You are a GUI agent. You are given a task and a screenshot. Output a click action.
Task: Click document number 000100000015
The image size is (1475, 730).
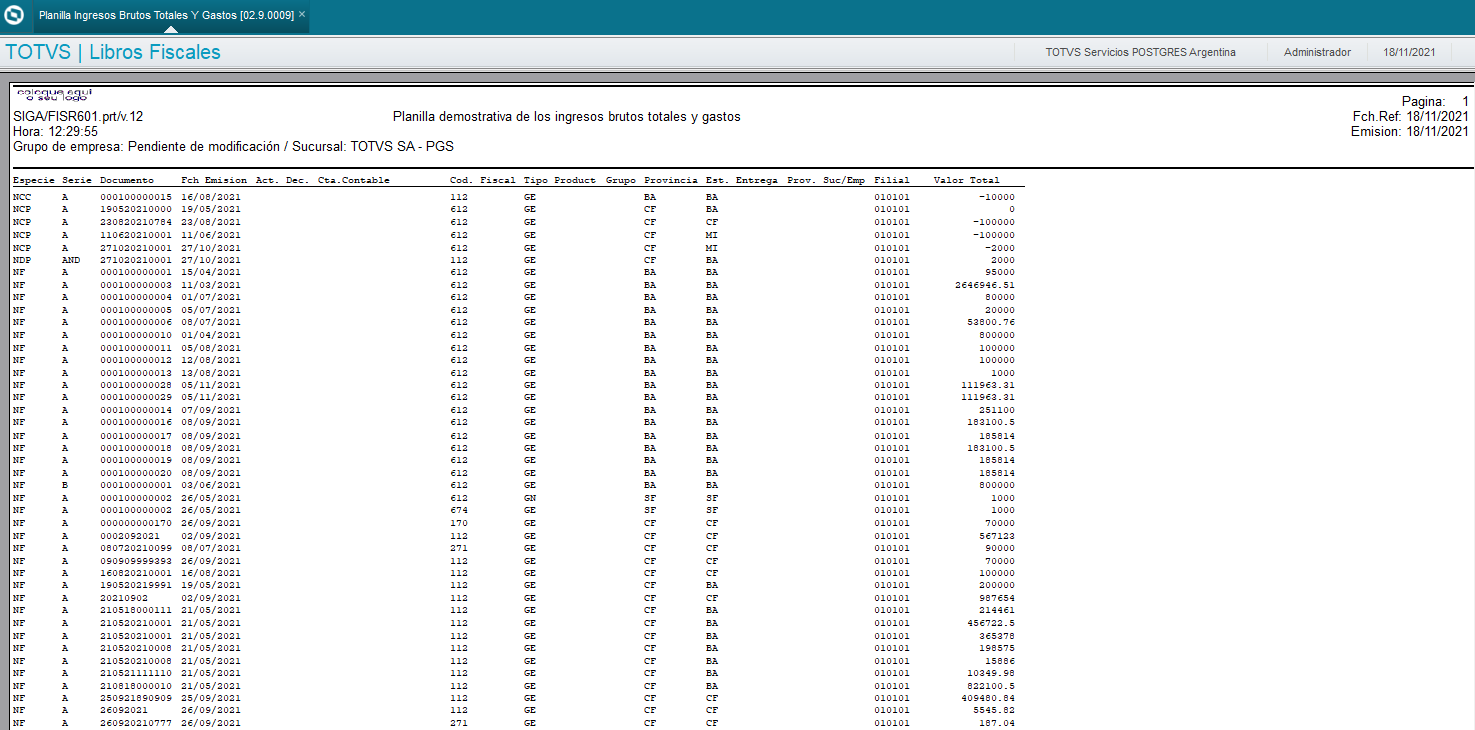point(136,197)
